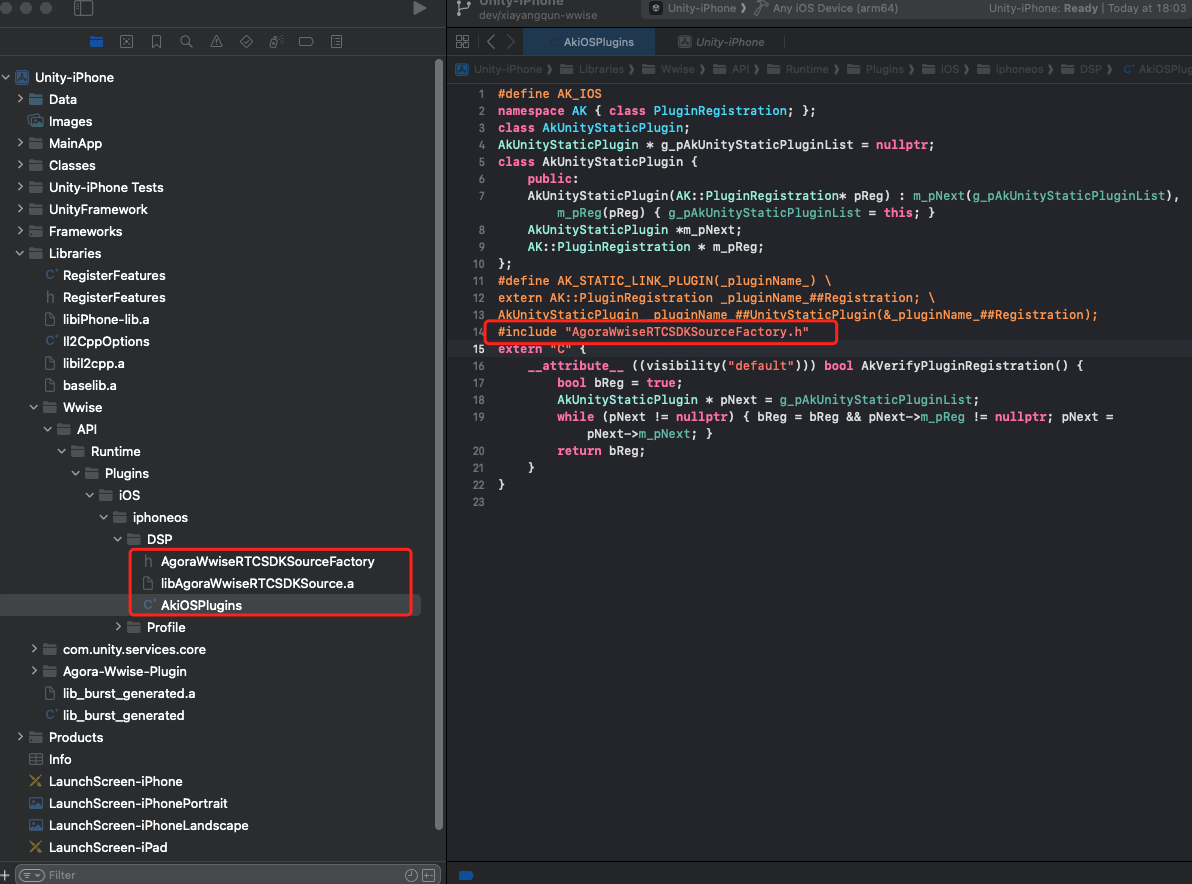The width and height of the screenshot is (1192, 884).
Task: Click Runtime in the breadcrumb path
Action: 798,69
